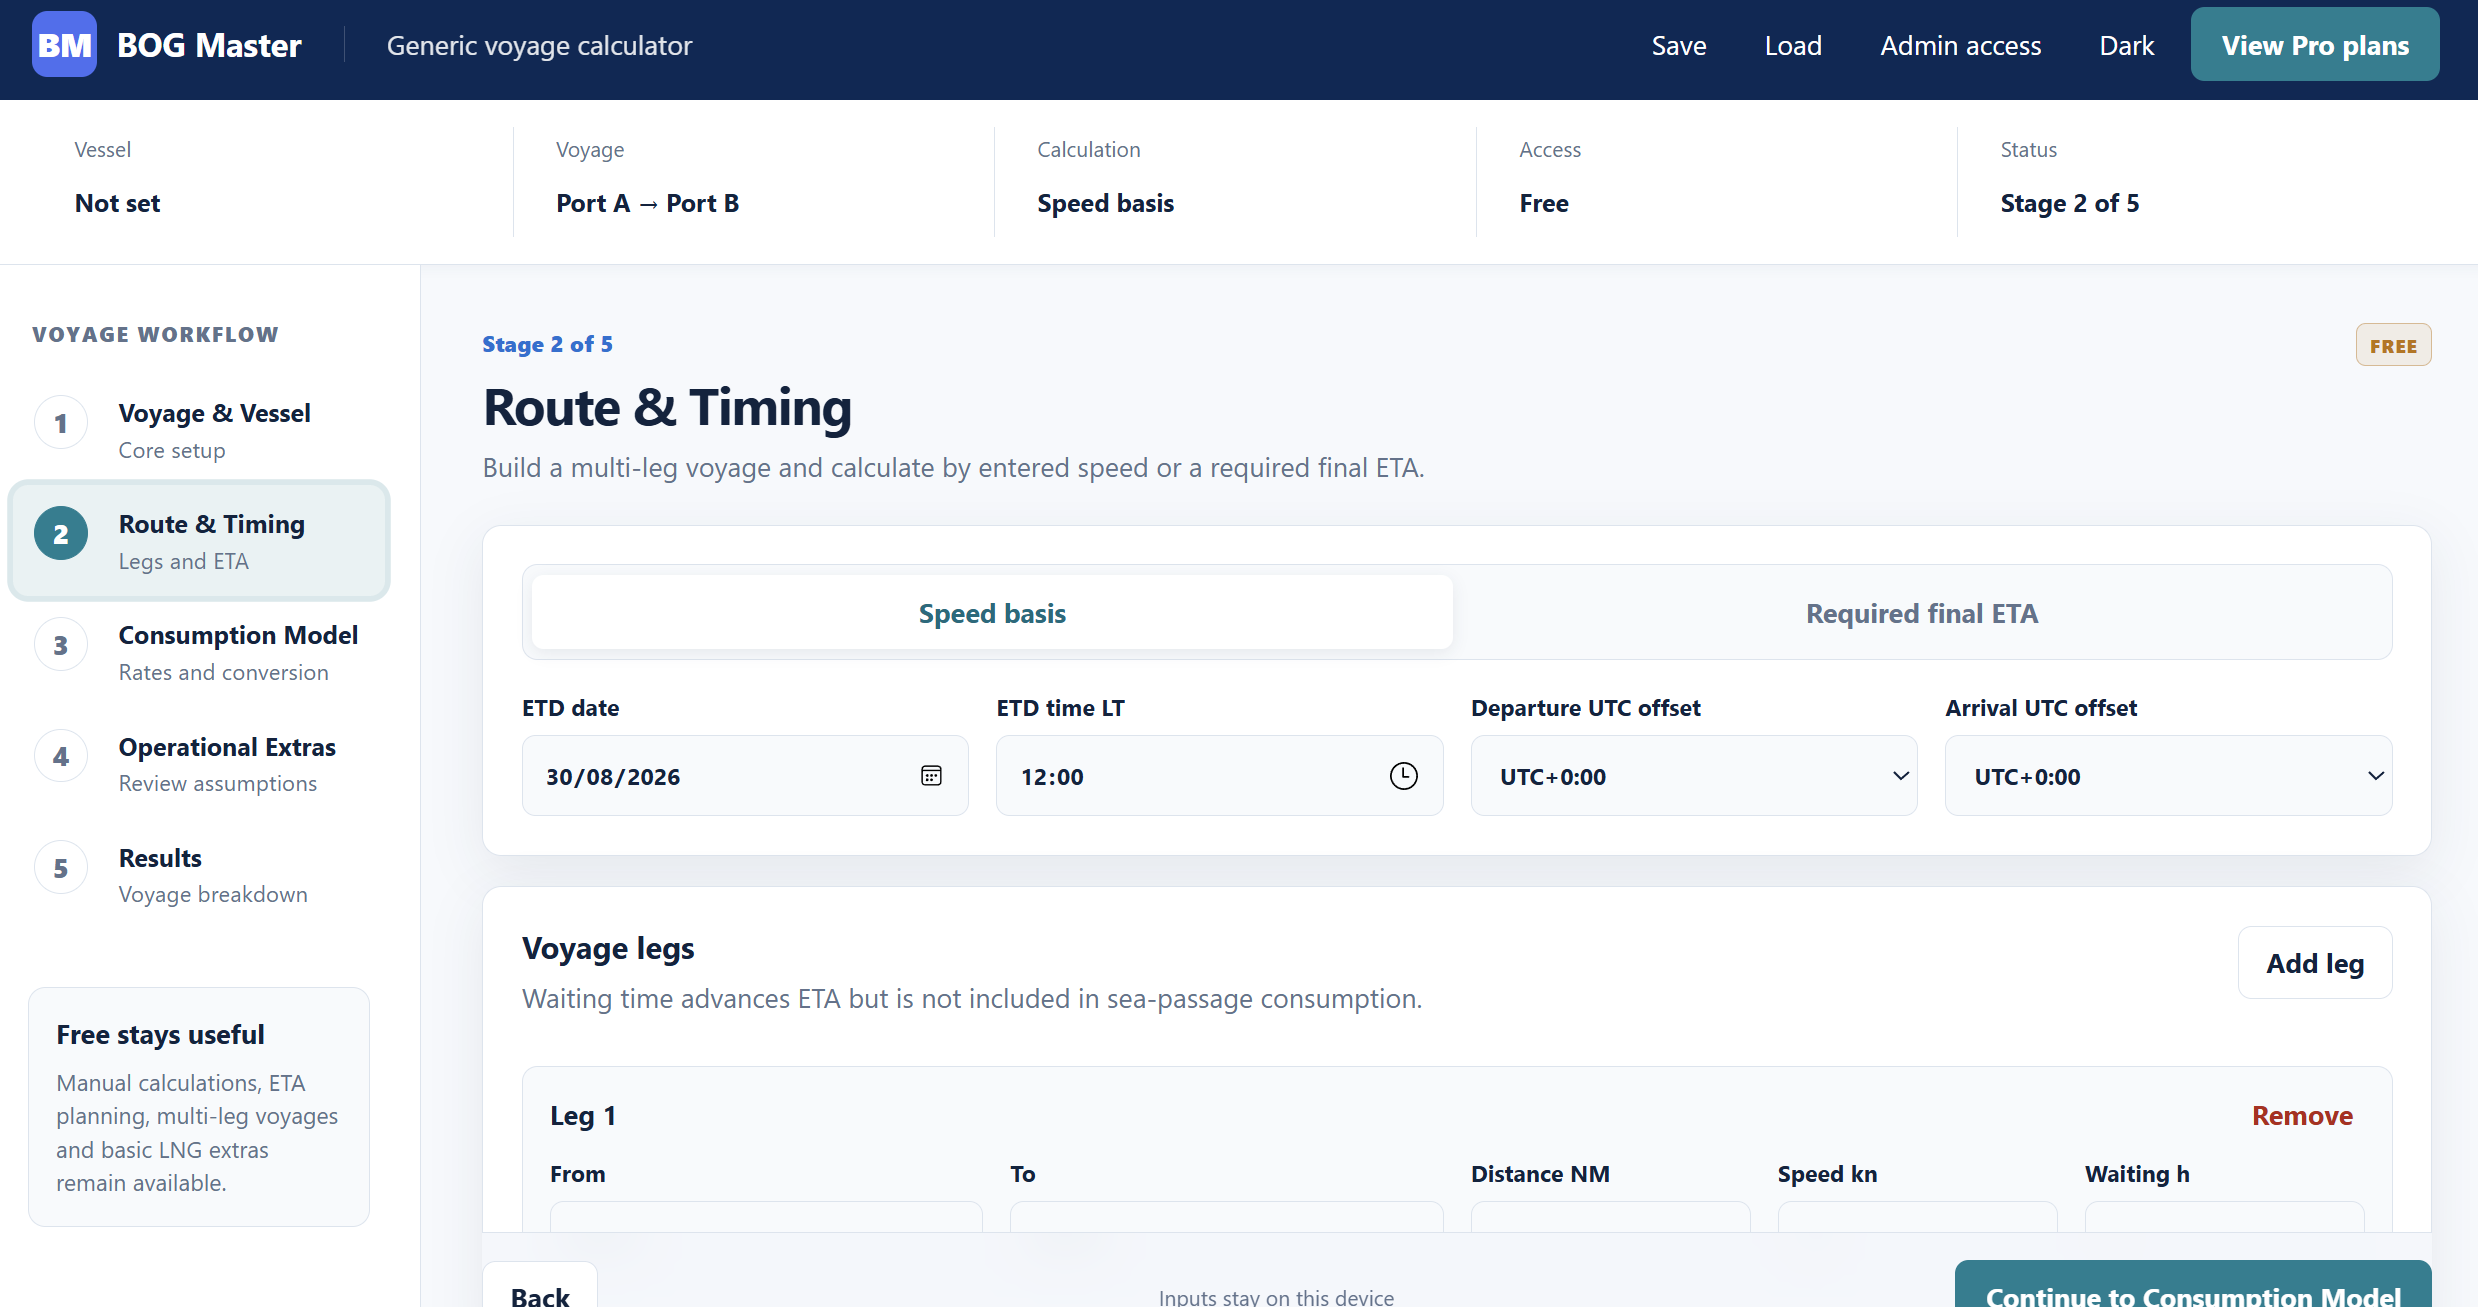Open the ETD date calendar picker icon
The width and height of the screenshot is (2478, 1307).
tap(931, 776)
